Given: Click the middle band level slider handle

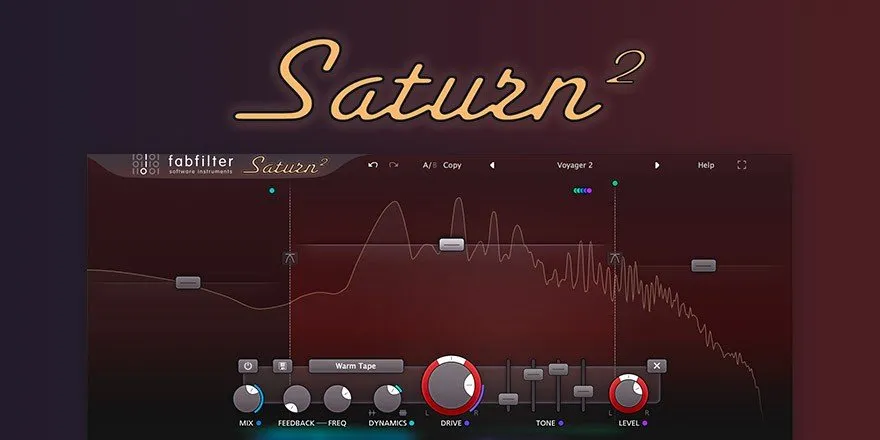Looking at the screenshot, I should pyautogui.click(x=452, y=243).
